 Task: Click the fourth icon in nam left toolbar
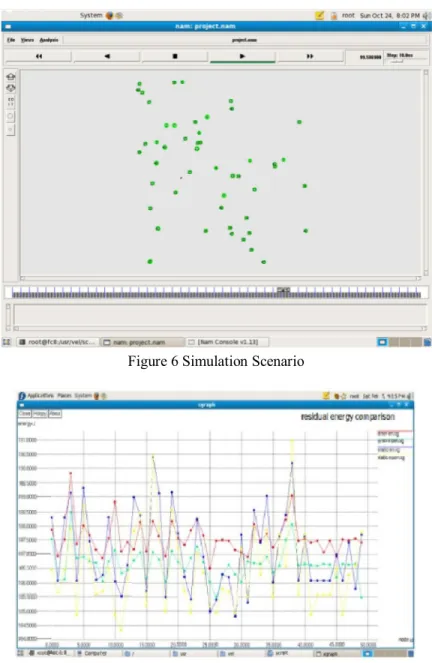tap(11, 116)
